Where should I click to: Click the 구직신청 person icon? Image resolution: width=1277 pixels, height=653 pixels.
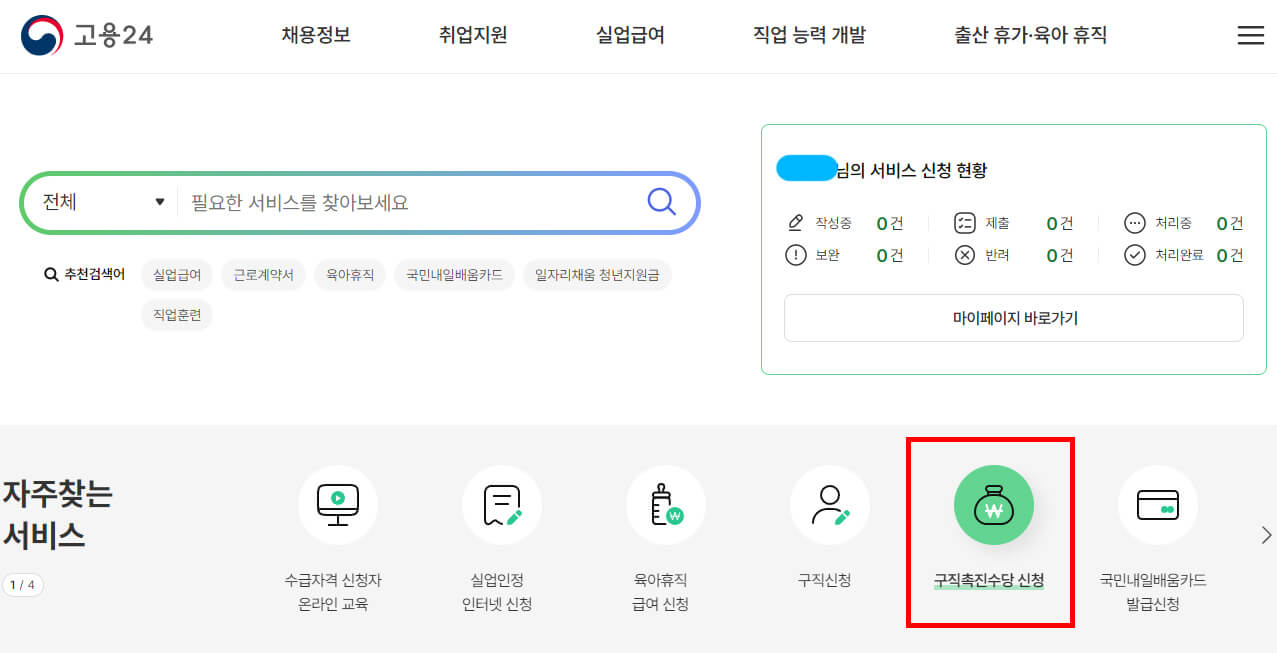[x=829, y=505]
